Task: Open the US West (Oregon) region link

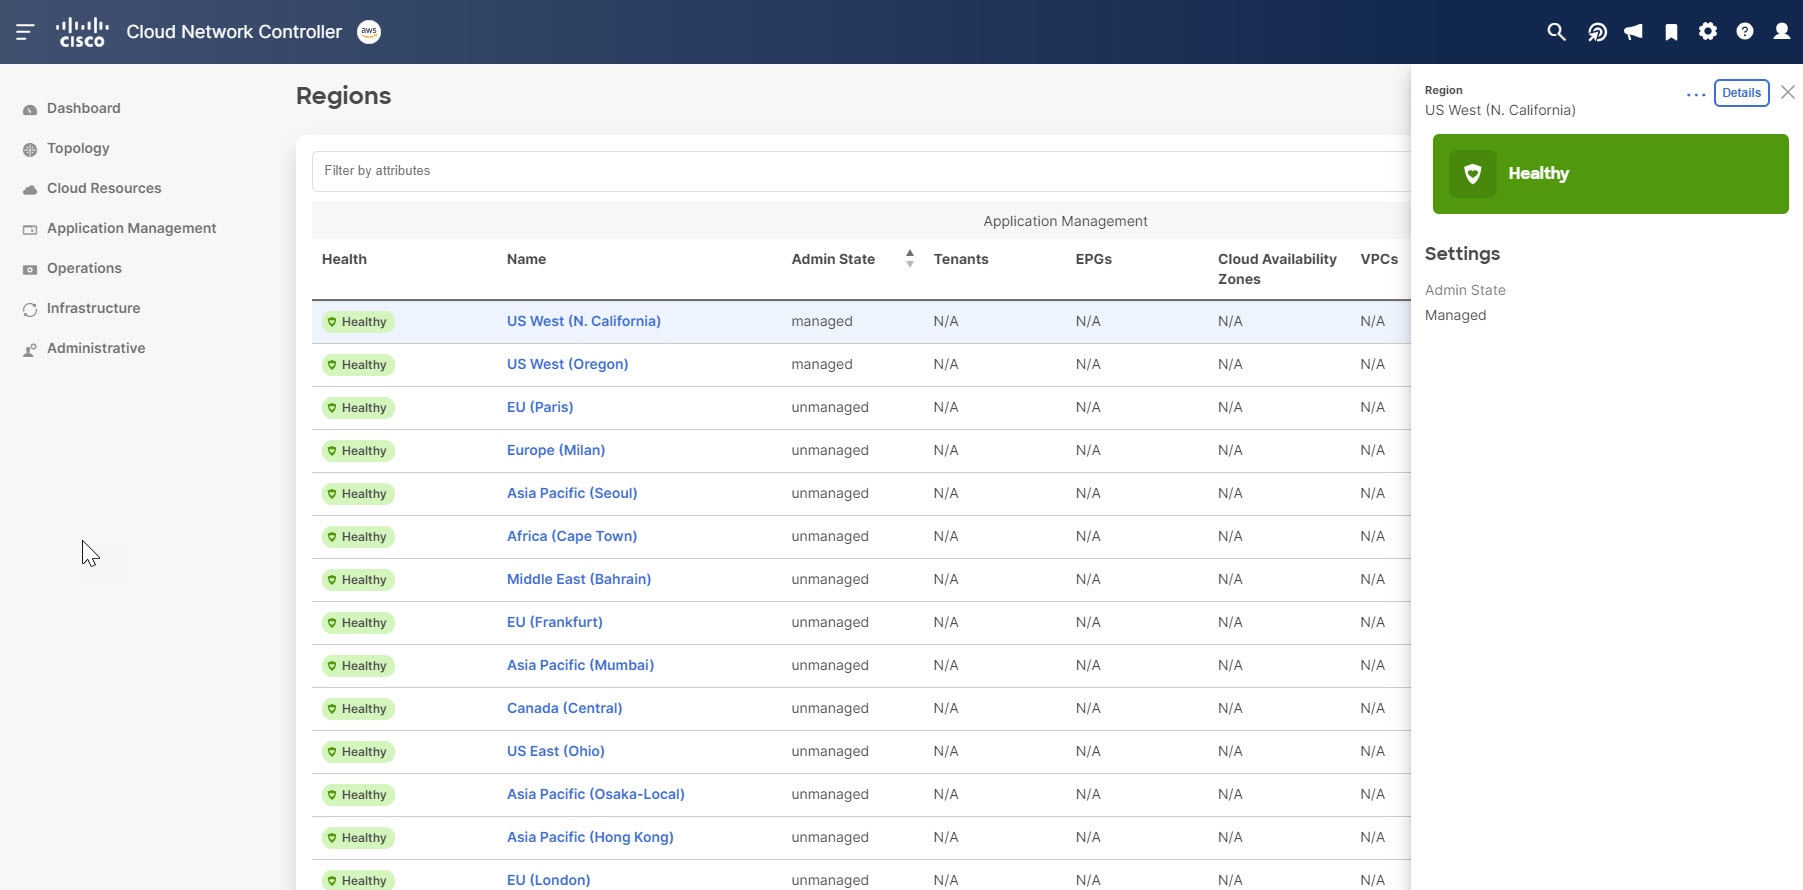Action: [x=567, y=364]
